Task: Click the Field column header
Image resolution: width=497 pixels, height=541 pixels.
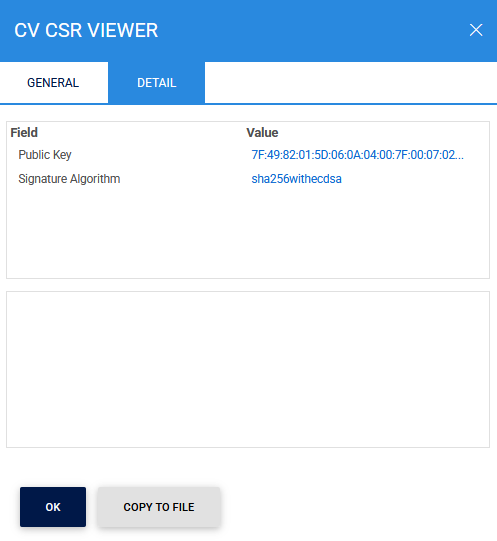Action: pyautogui.click(x=24, y=132)
